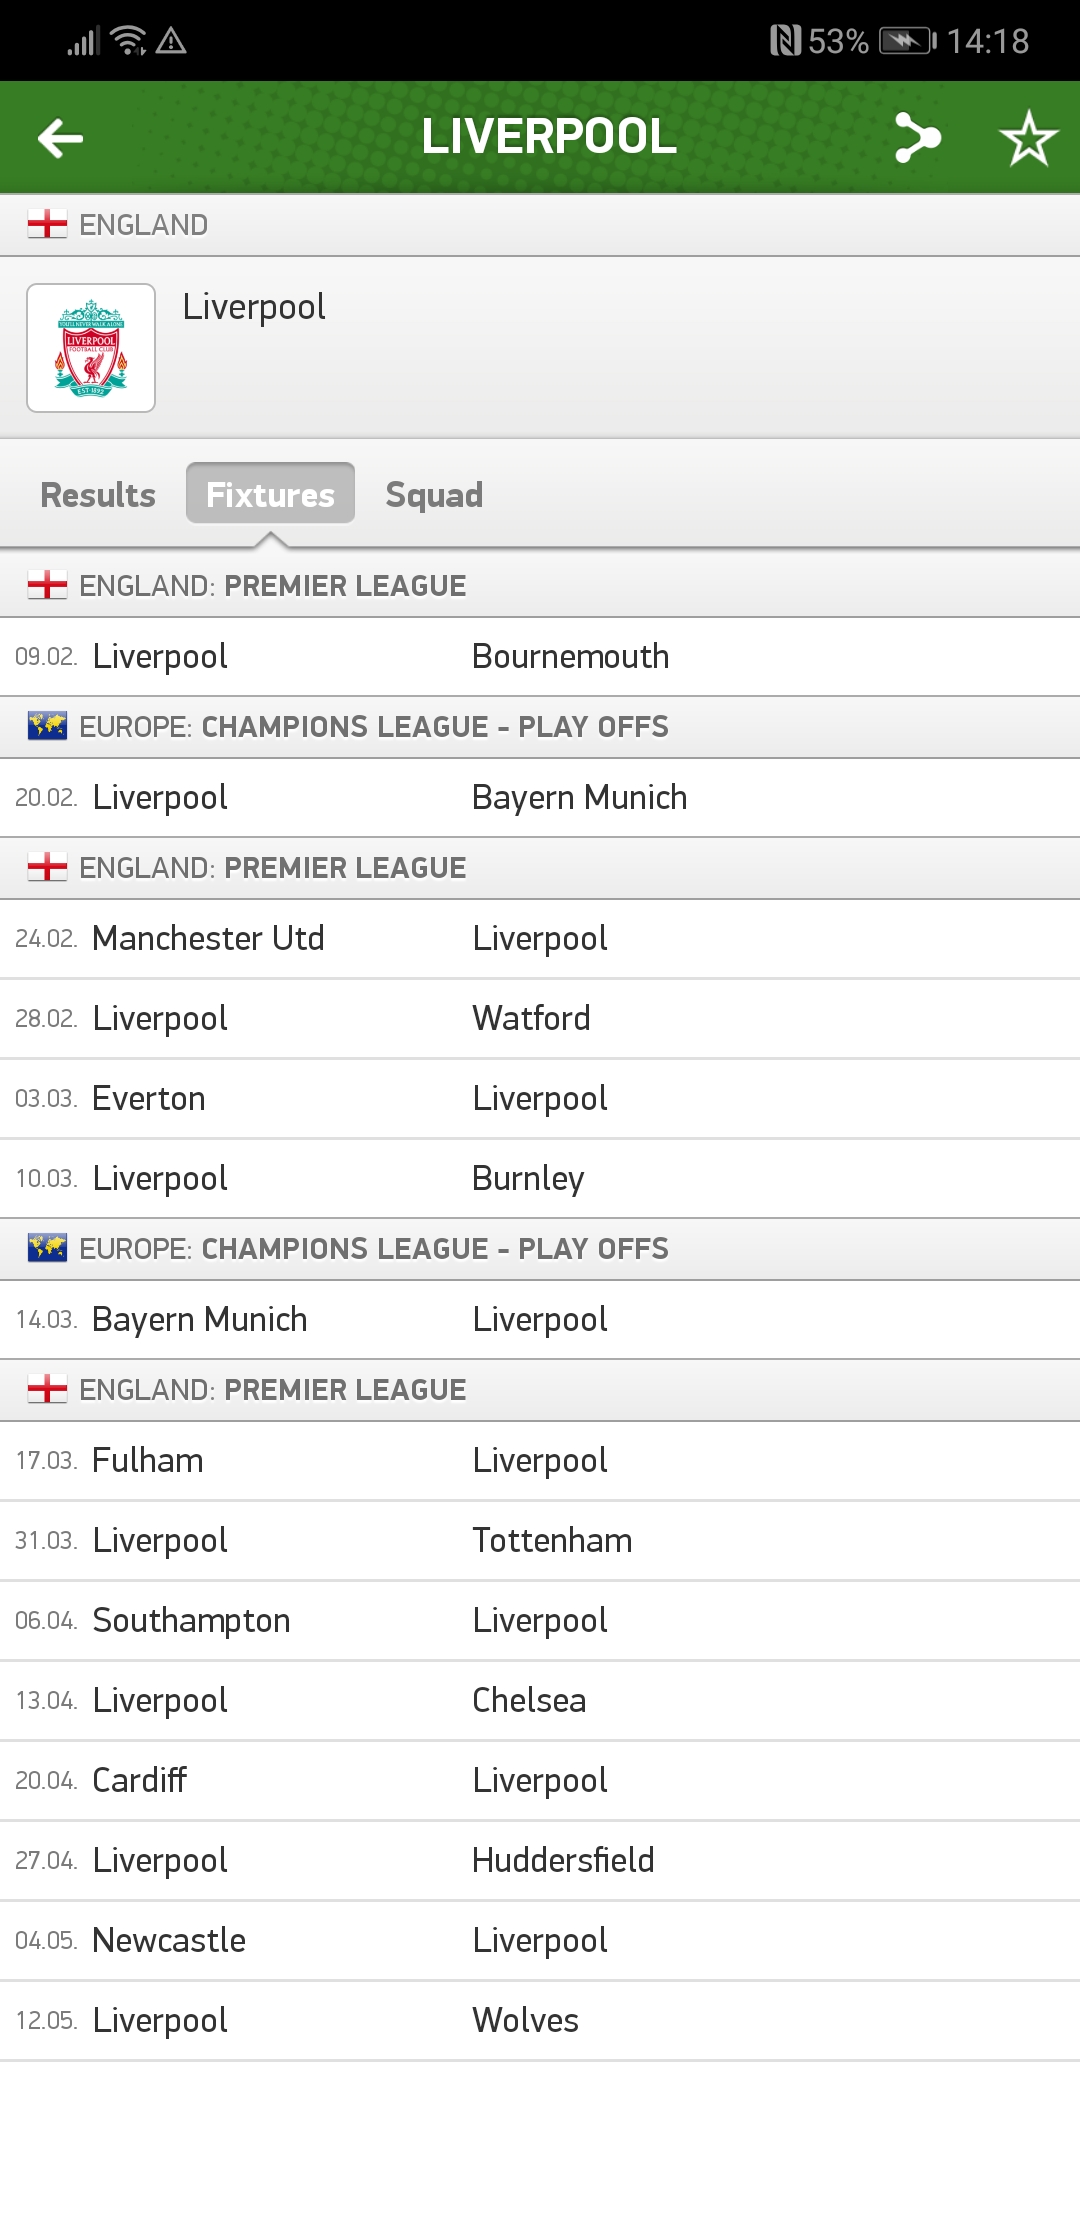Tap the back arrow to leave Liverpool page
The image size is (1080, 2240).
[59, 137]
